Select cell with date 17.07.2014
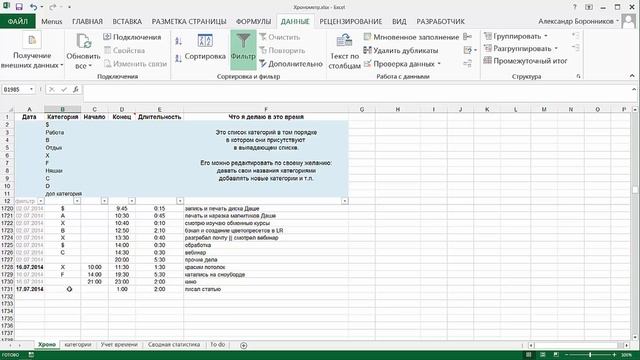This screenshot has width=640, height=360. click(29, 289)
